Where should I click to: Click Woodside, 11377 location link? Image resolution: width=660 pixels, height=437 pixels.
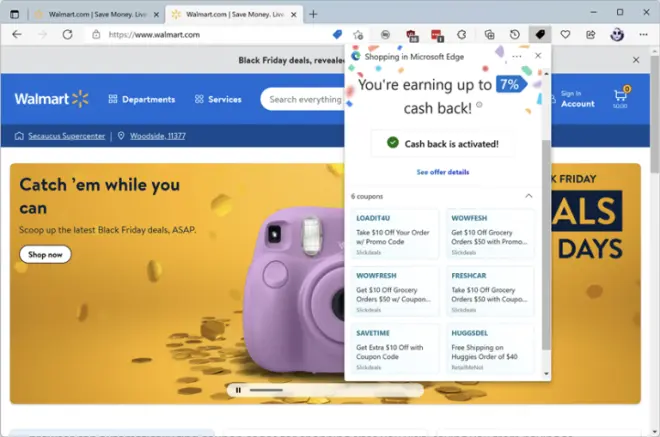click(x=157, y=136)
